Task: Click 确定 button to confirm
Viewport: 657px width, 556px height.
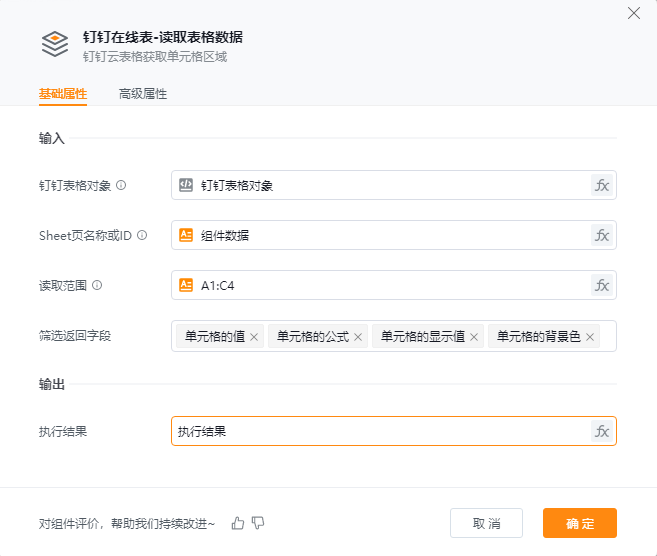Action: tap(580, 523)
